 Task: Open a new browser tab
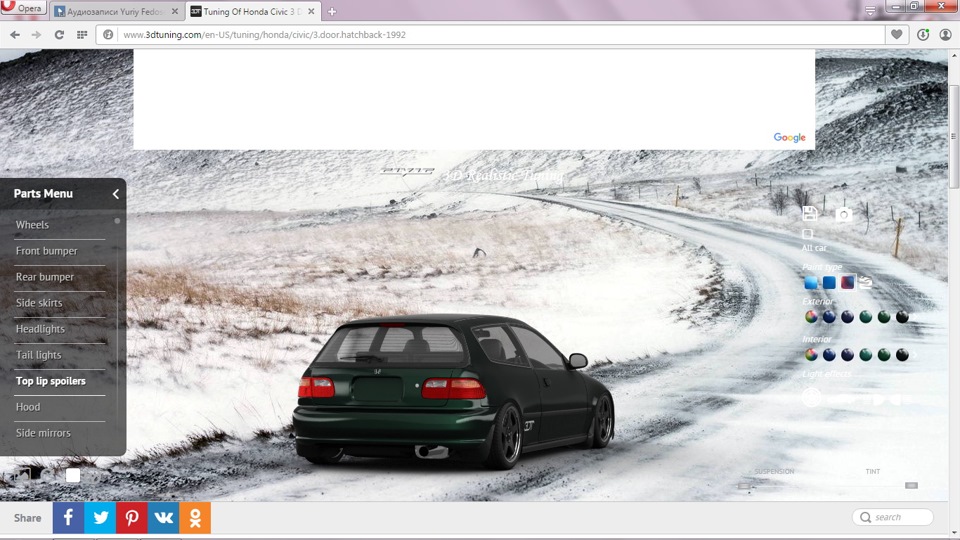tap(332, 12)
